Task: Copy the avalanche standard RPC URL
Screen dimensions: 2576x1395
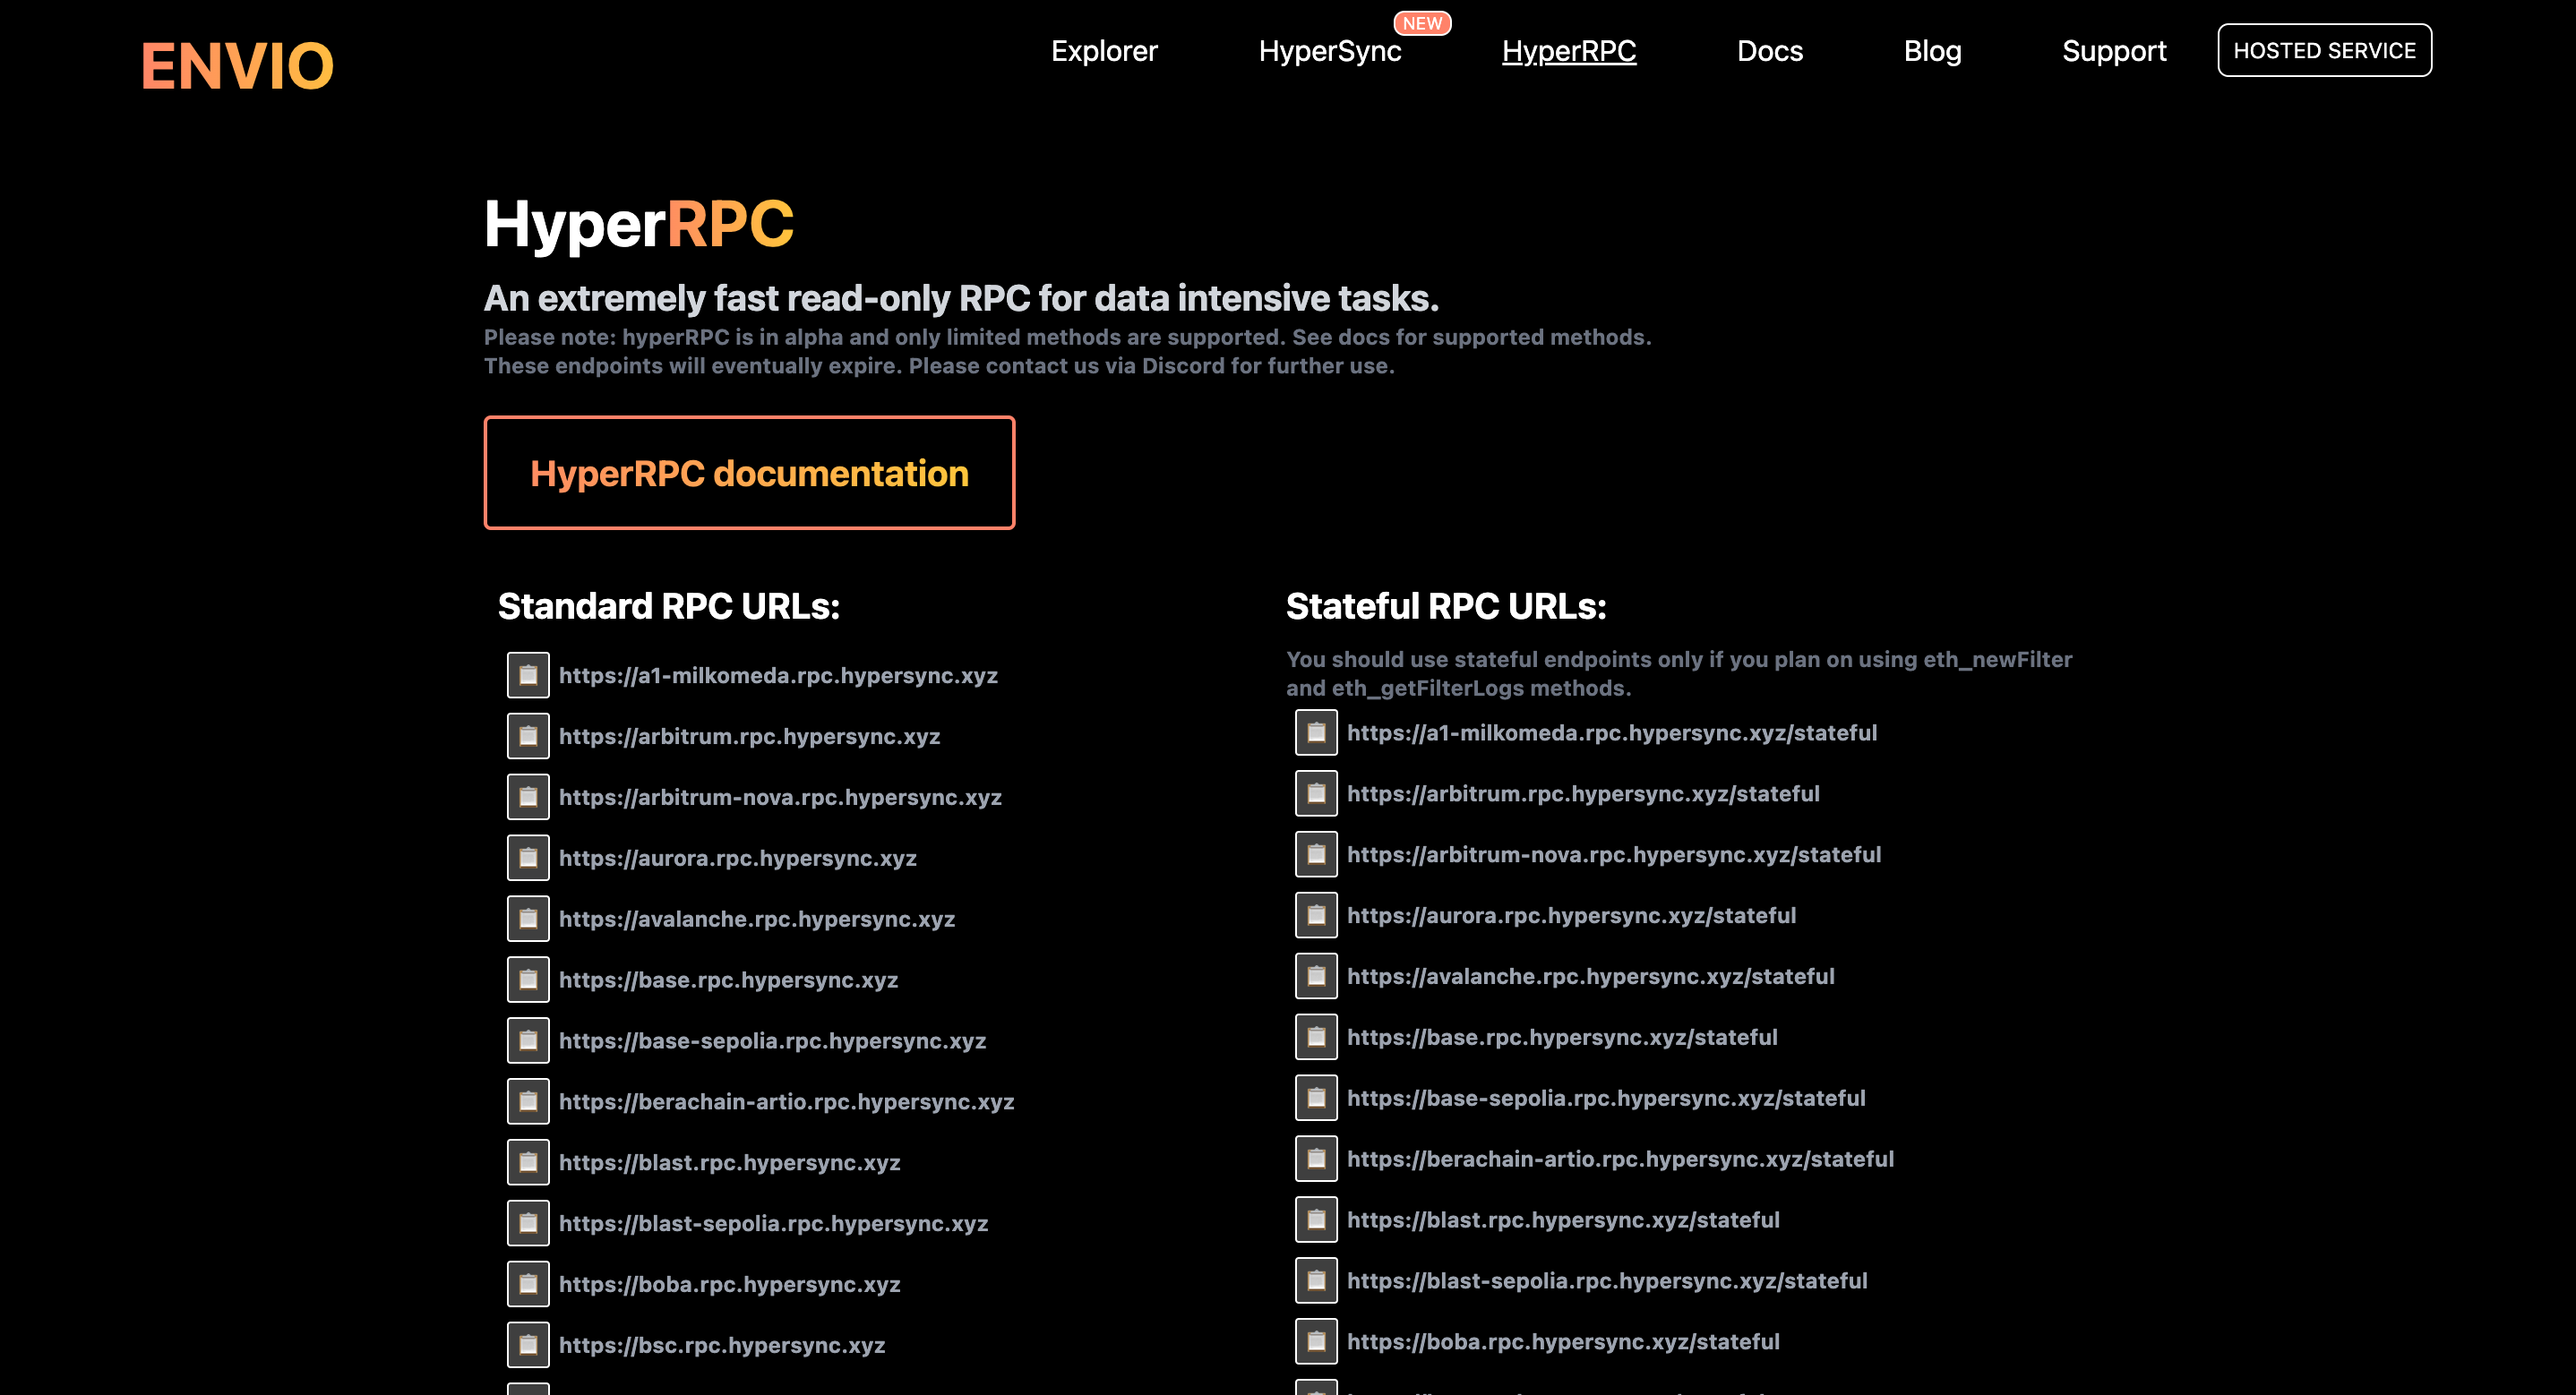Action: tap(528, 919)
